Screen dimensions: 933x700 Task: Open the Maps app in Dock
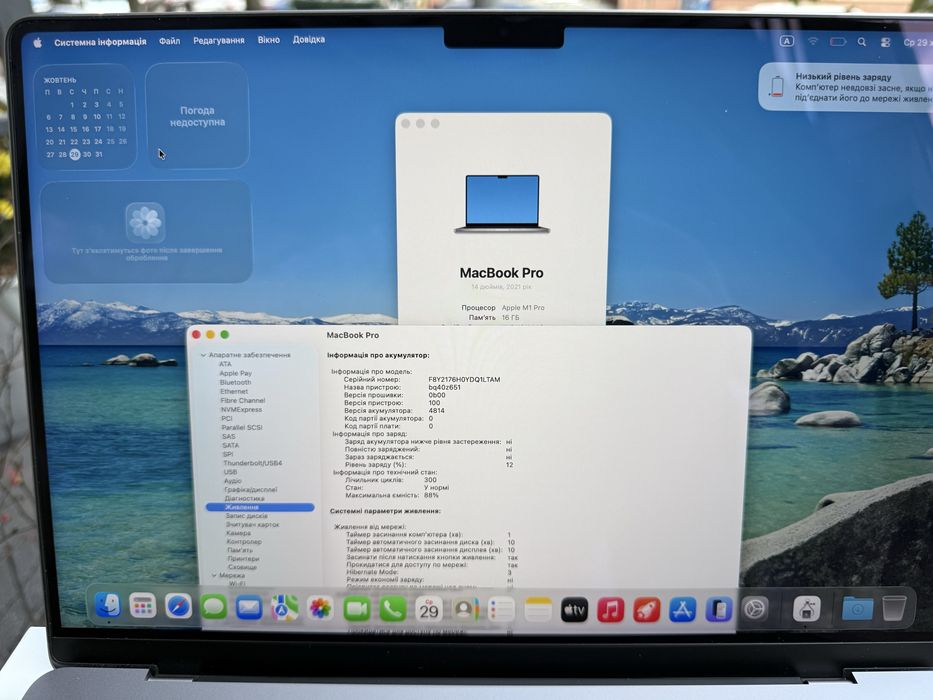tap(284, 608)
